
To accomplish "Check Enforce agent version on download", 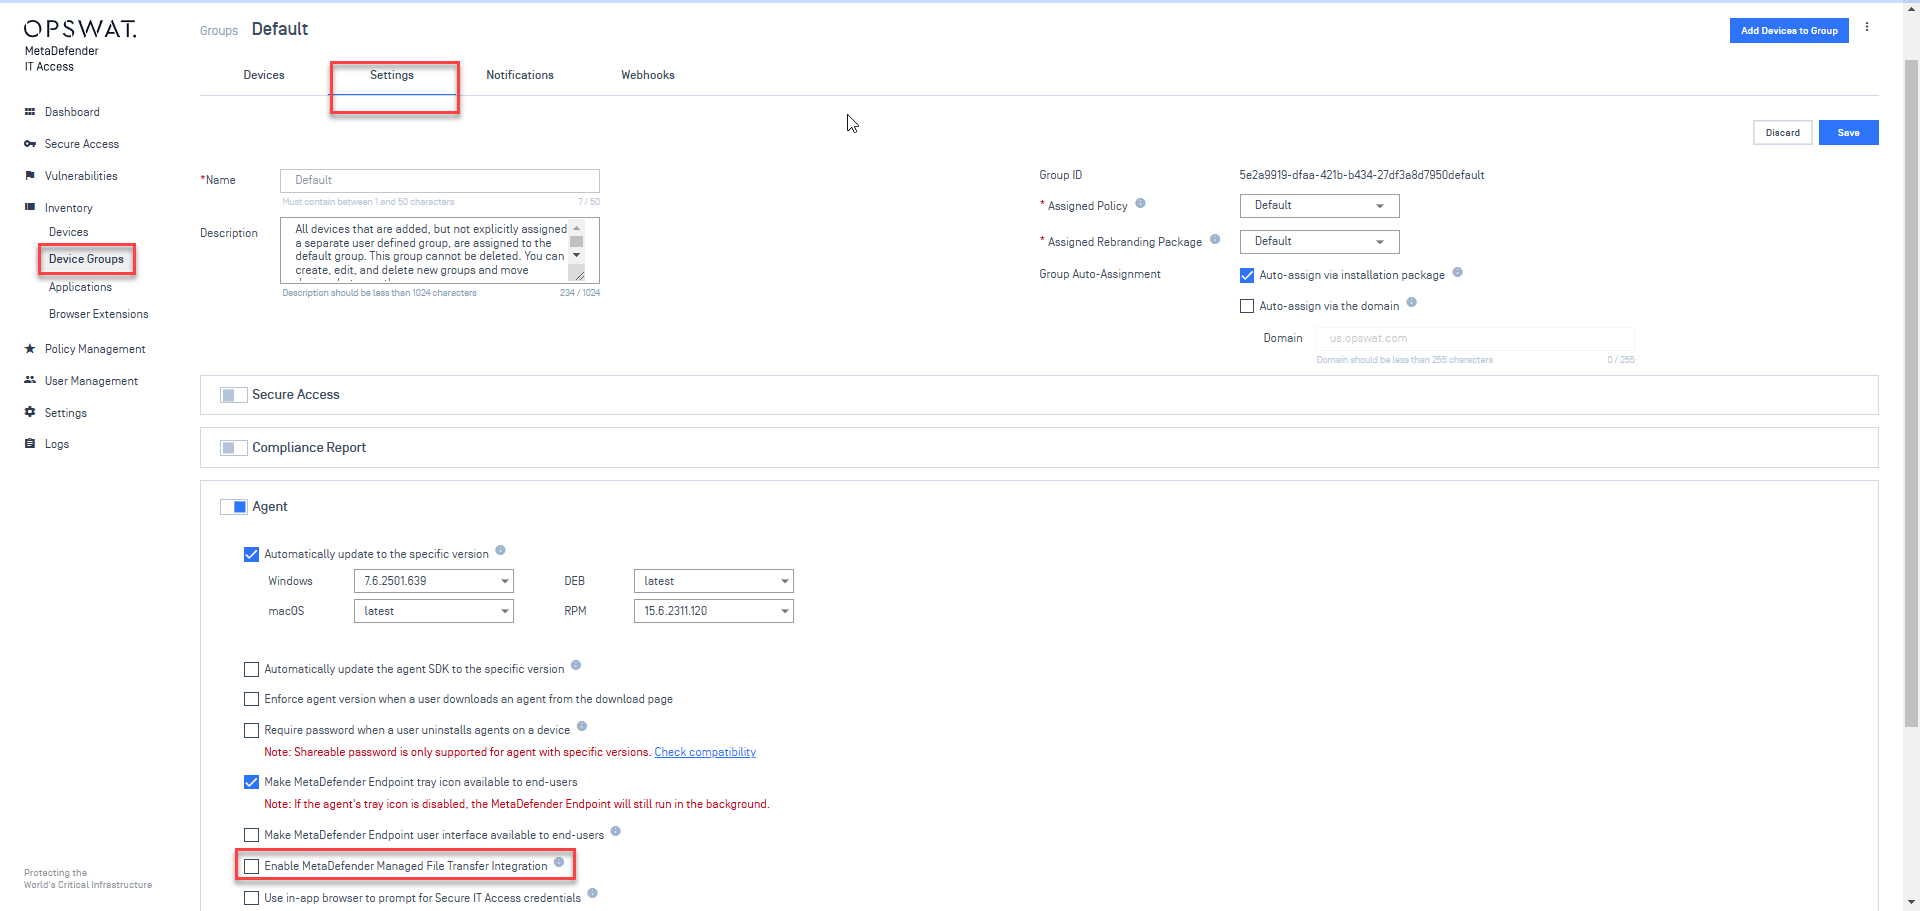I will pos(251,699).
